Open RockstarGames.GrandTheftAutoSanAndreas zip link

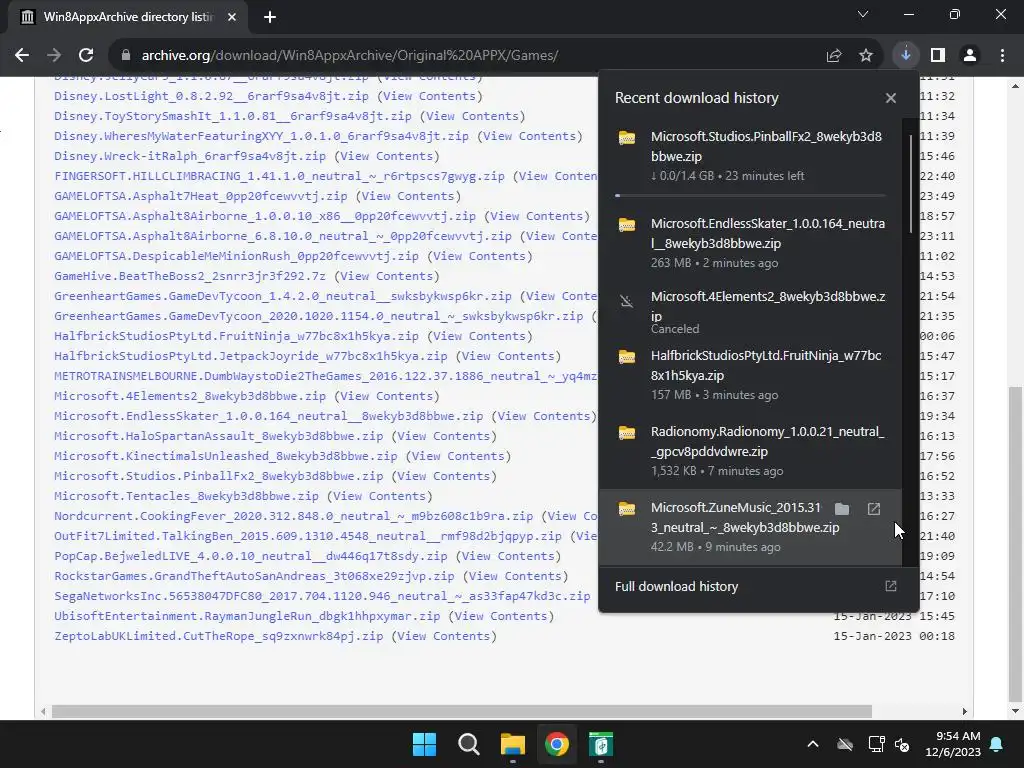coord(254,576)
